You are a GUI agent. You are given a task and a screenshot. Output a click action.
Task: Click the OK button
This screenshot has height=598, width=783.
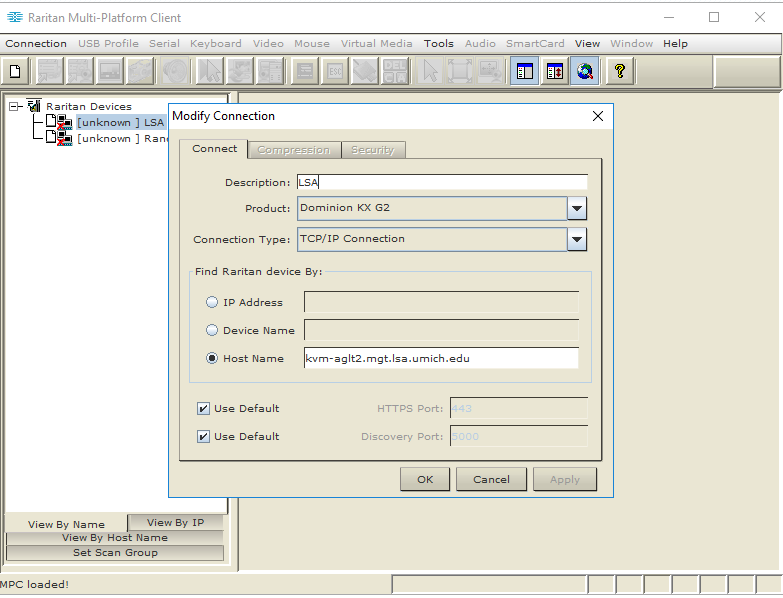[x=425, y=479]
